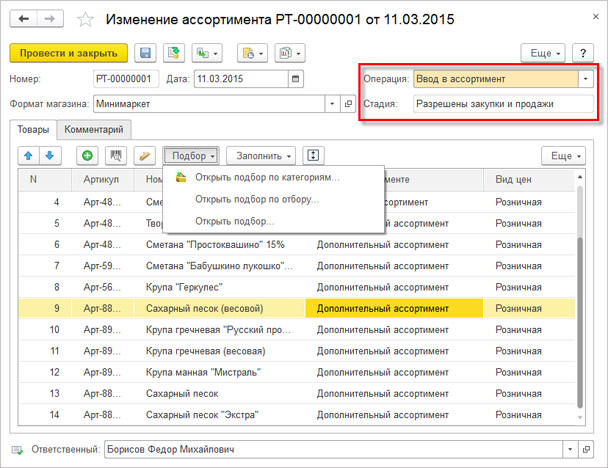Viewport: 608px width, 468px height.
Task: Click the Провести и закрыть button
Action: coord(69,53)
